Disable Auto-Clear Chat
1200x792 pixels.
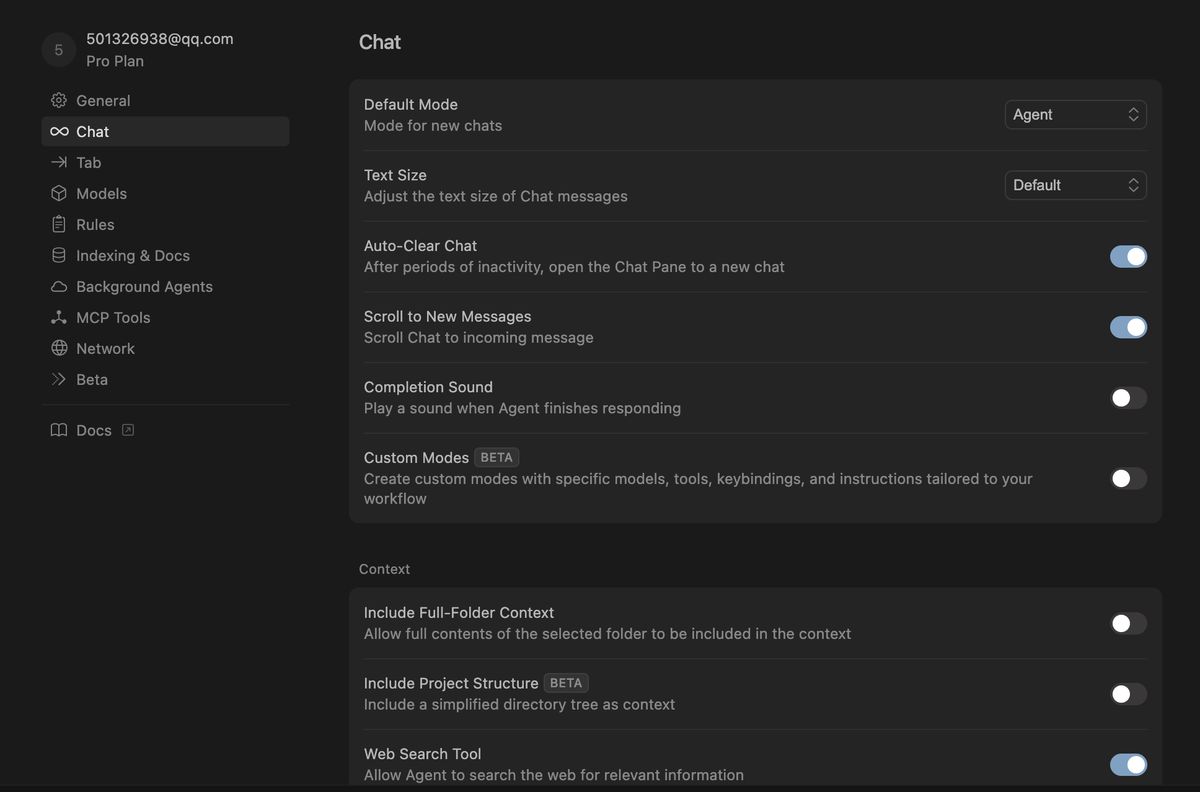tap(1128, 256)
